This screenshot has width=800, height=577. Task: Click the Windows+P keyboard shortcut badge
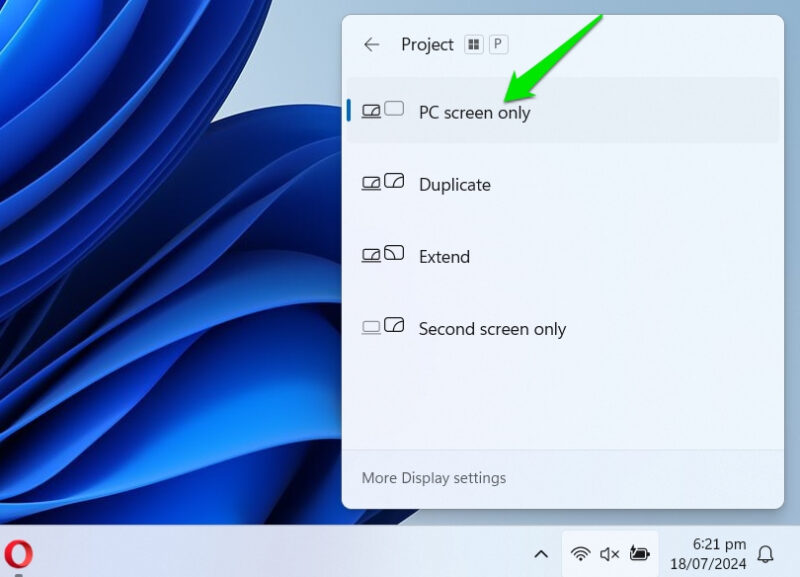[x=496, y=44]
